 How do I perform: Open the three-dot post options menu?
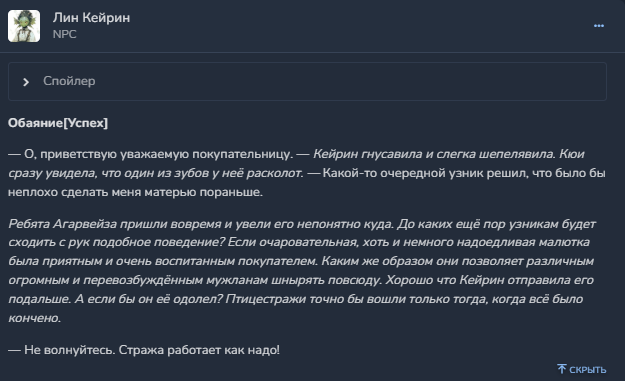(599, 26)
